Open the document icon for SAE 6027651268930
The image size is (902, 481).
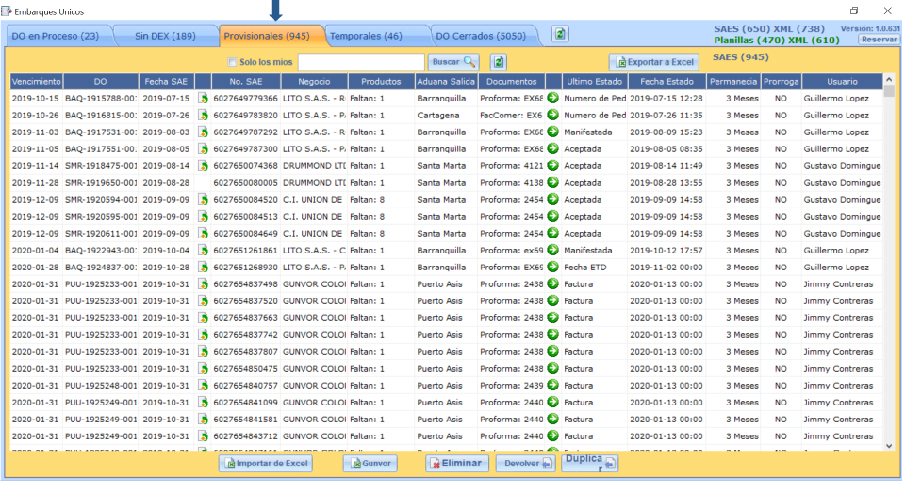[x=203, y=267]
